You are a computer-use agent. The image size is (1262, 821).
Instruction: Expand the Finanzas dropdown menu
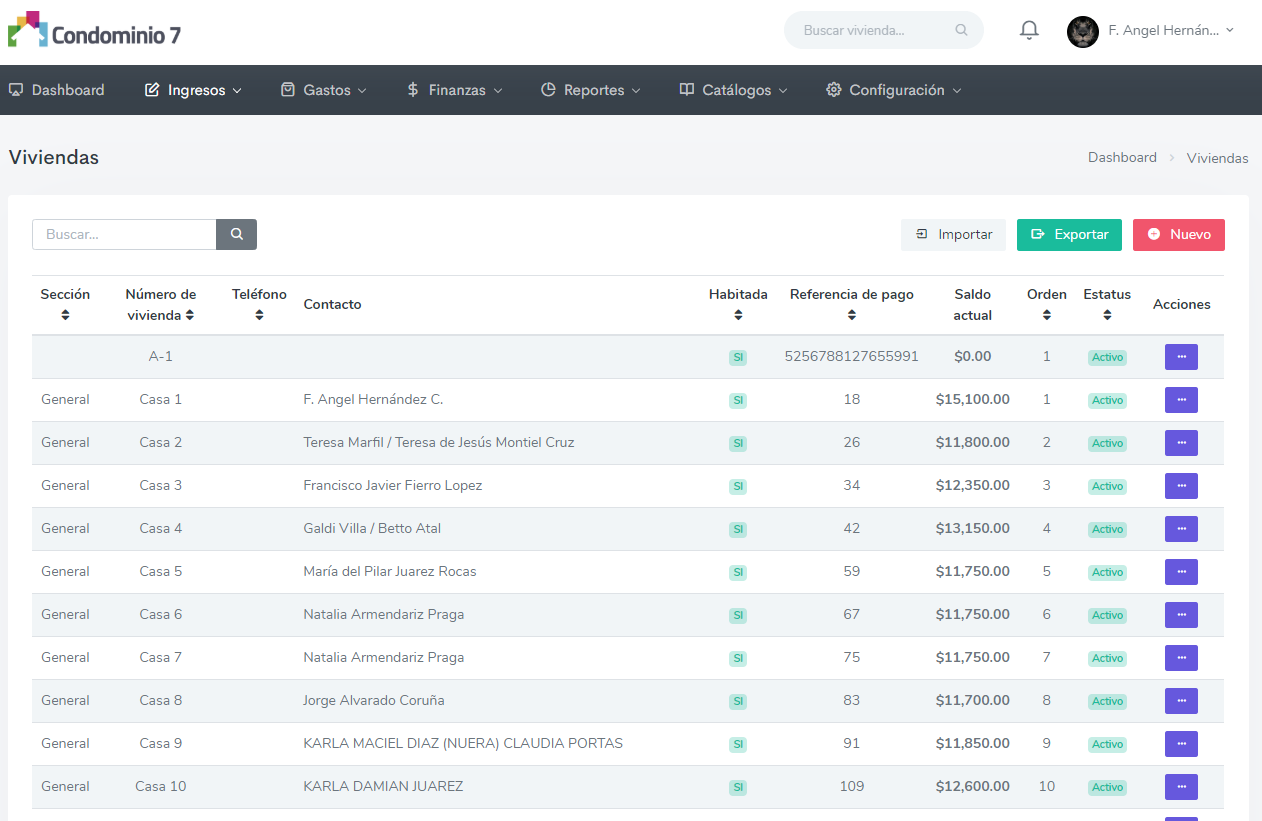pos(455,90)
